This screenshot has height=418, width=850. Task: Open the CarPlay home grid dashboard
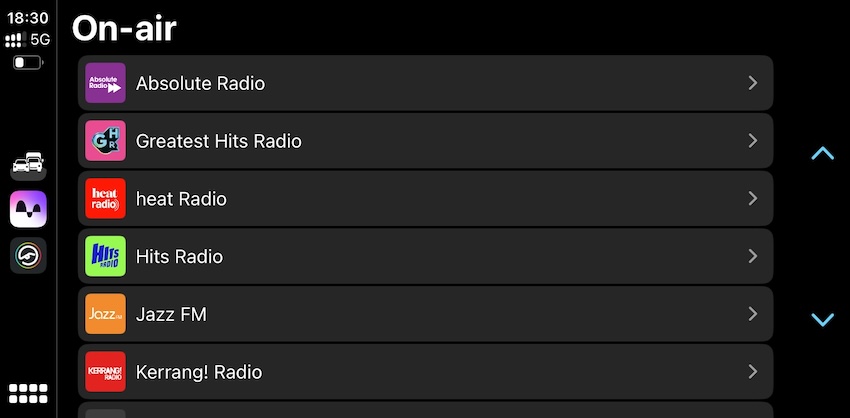click(x=28, y=393)
